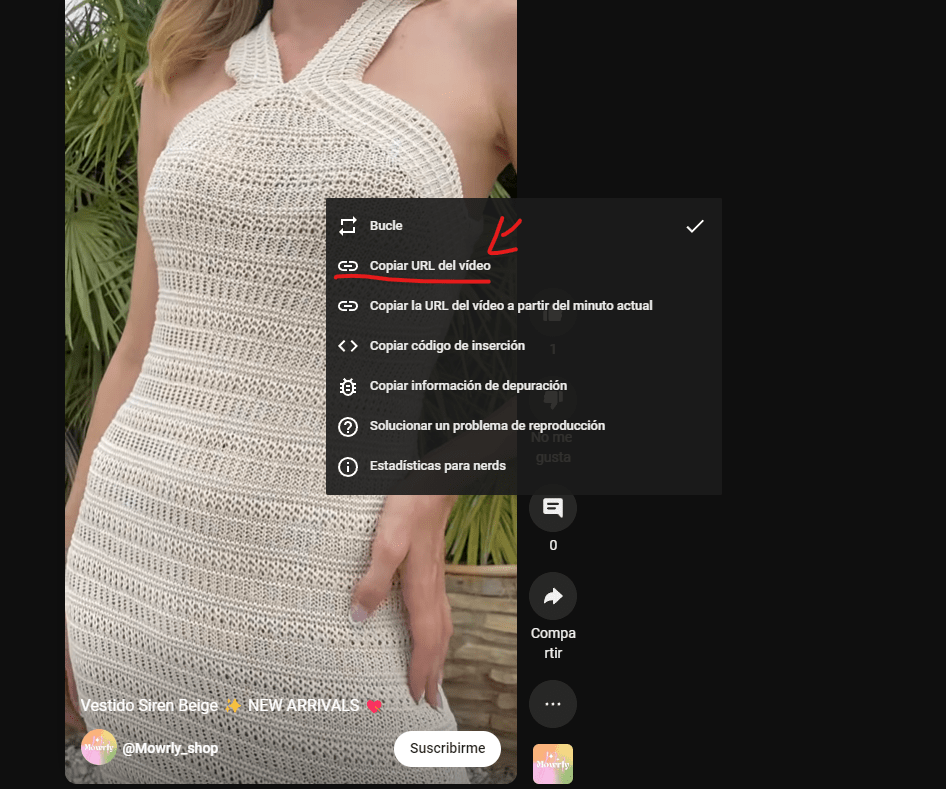Click the debug bug icon
Viewport: 946px width, 789px height.
pos(348,386)
